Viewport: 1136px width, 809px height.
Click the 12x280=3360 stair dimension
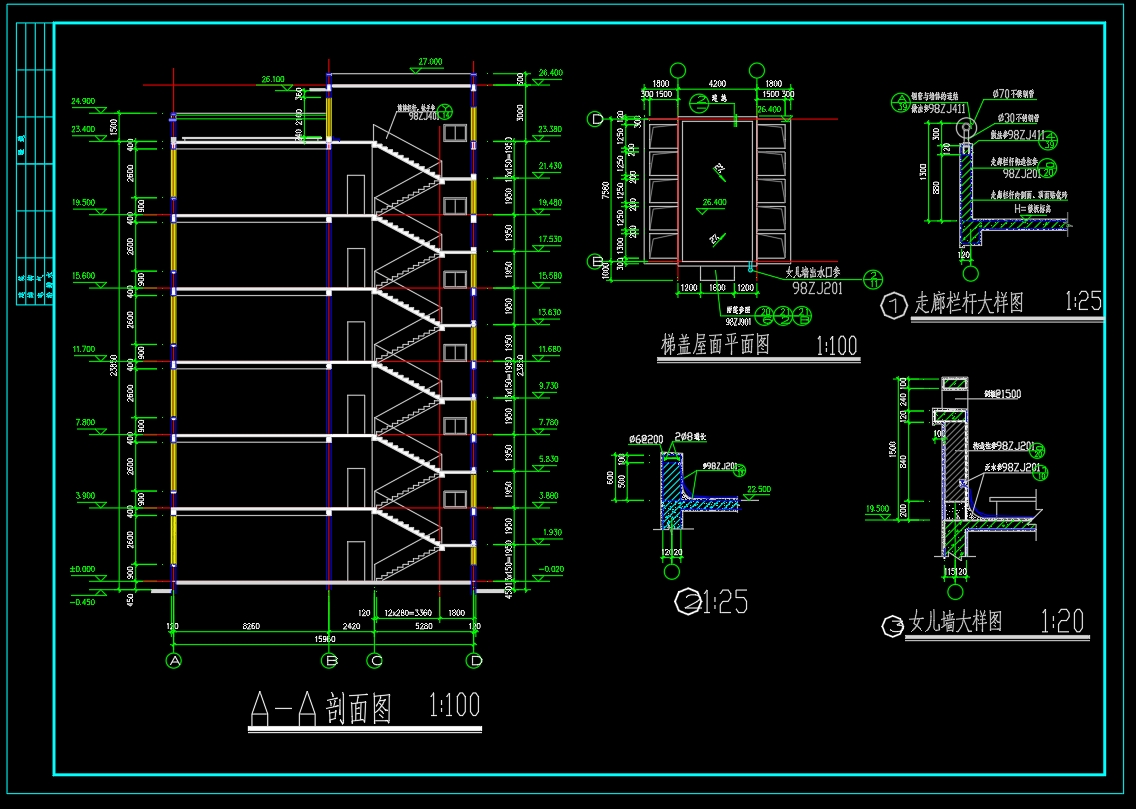pos(408,613)
